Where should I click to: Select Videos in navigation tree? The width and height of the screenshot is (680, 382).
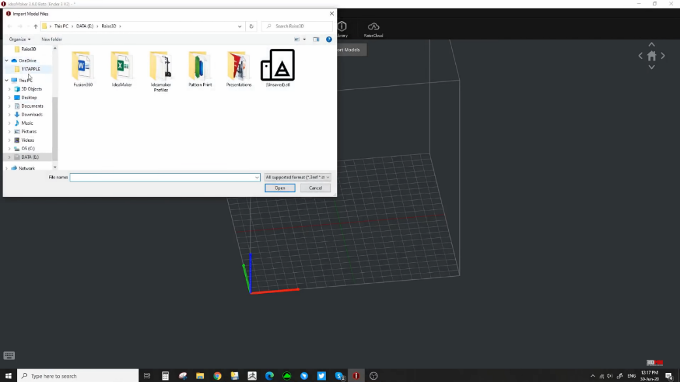pyautogui.click(x=28, y=140)
